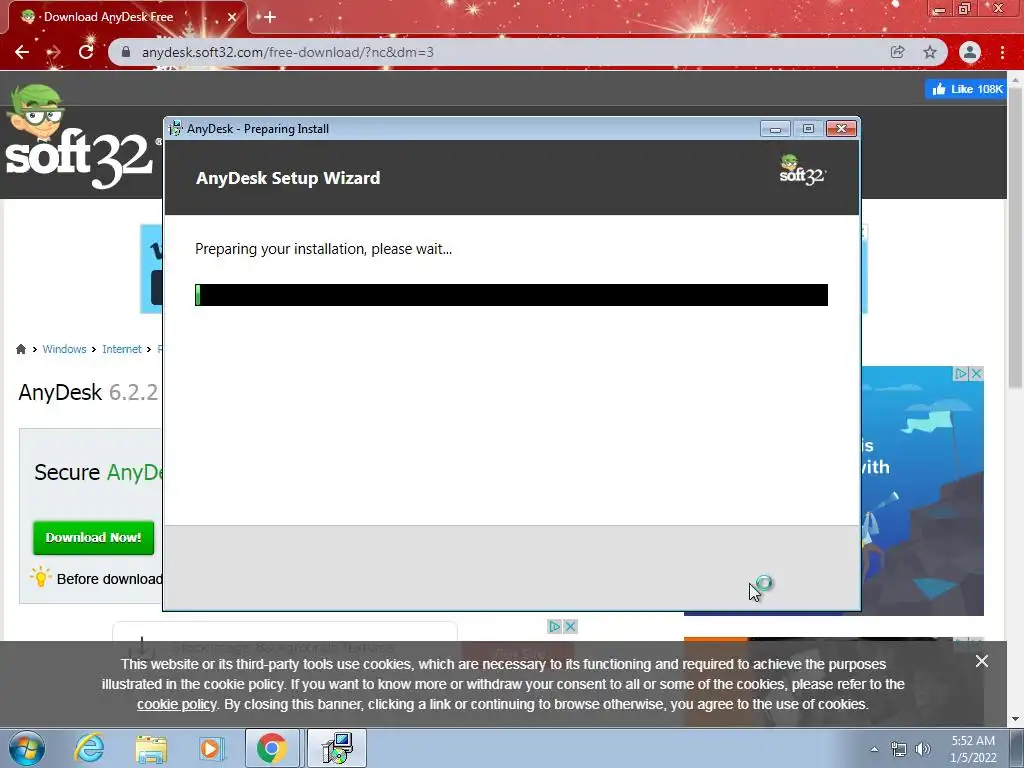Open the Windows breadcrumb link
The image size is (1024, 768).
[x=64, y=349]
